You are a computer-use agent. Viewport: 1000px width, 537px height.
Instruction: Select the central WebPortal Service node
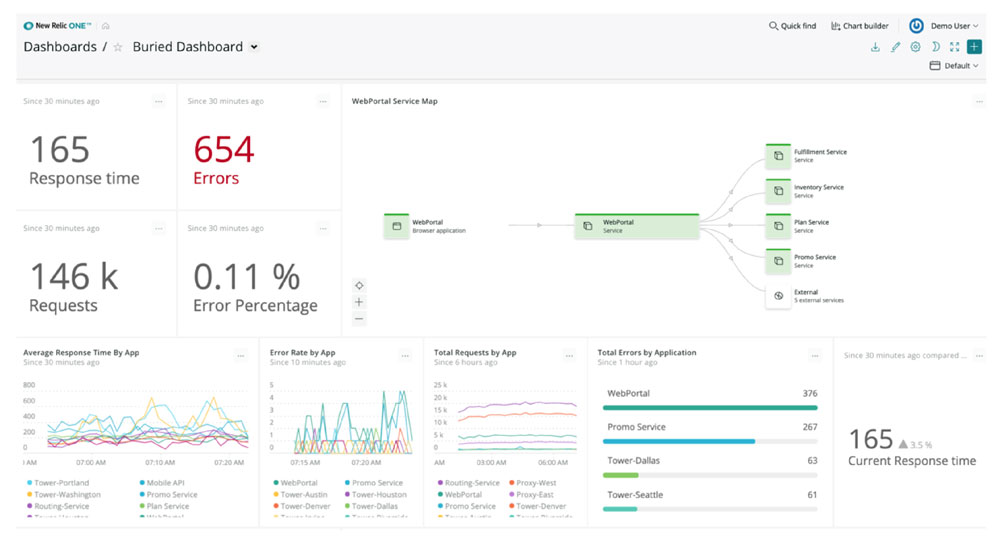[x=636, y=226]
